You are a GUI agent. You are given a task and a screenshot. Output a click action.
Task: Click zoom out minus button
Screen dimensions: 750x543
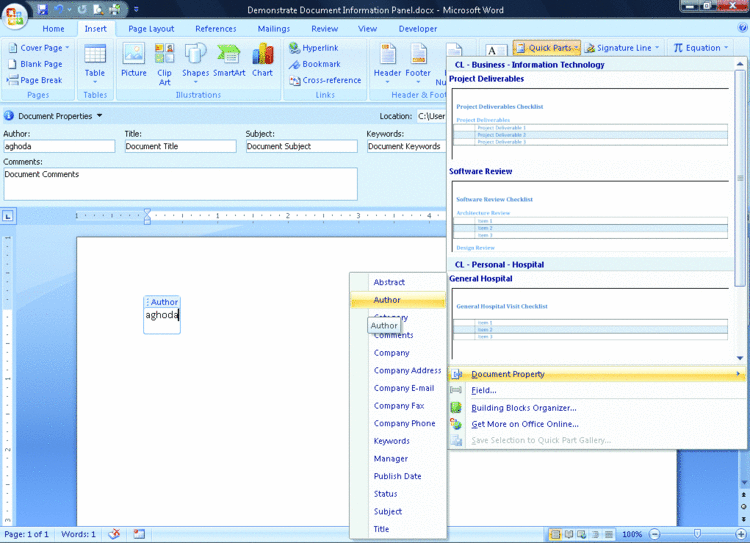pyautogui.click(x=655, y=534)
